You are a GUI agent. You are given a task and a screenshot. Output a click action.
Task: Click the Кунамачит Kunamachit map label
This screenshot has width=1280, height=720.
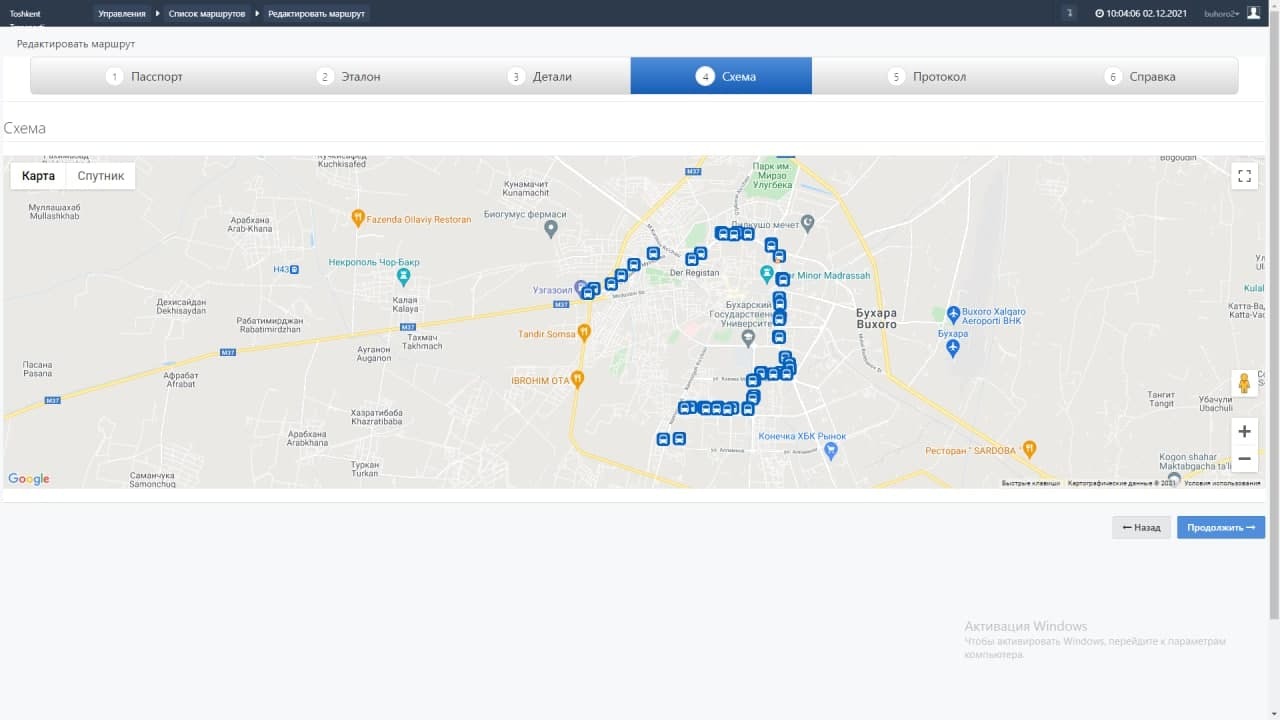click(526, 187)
